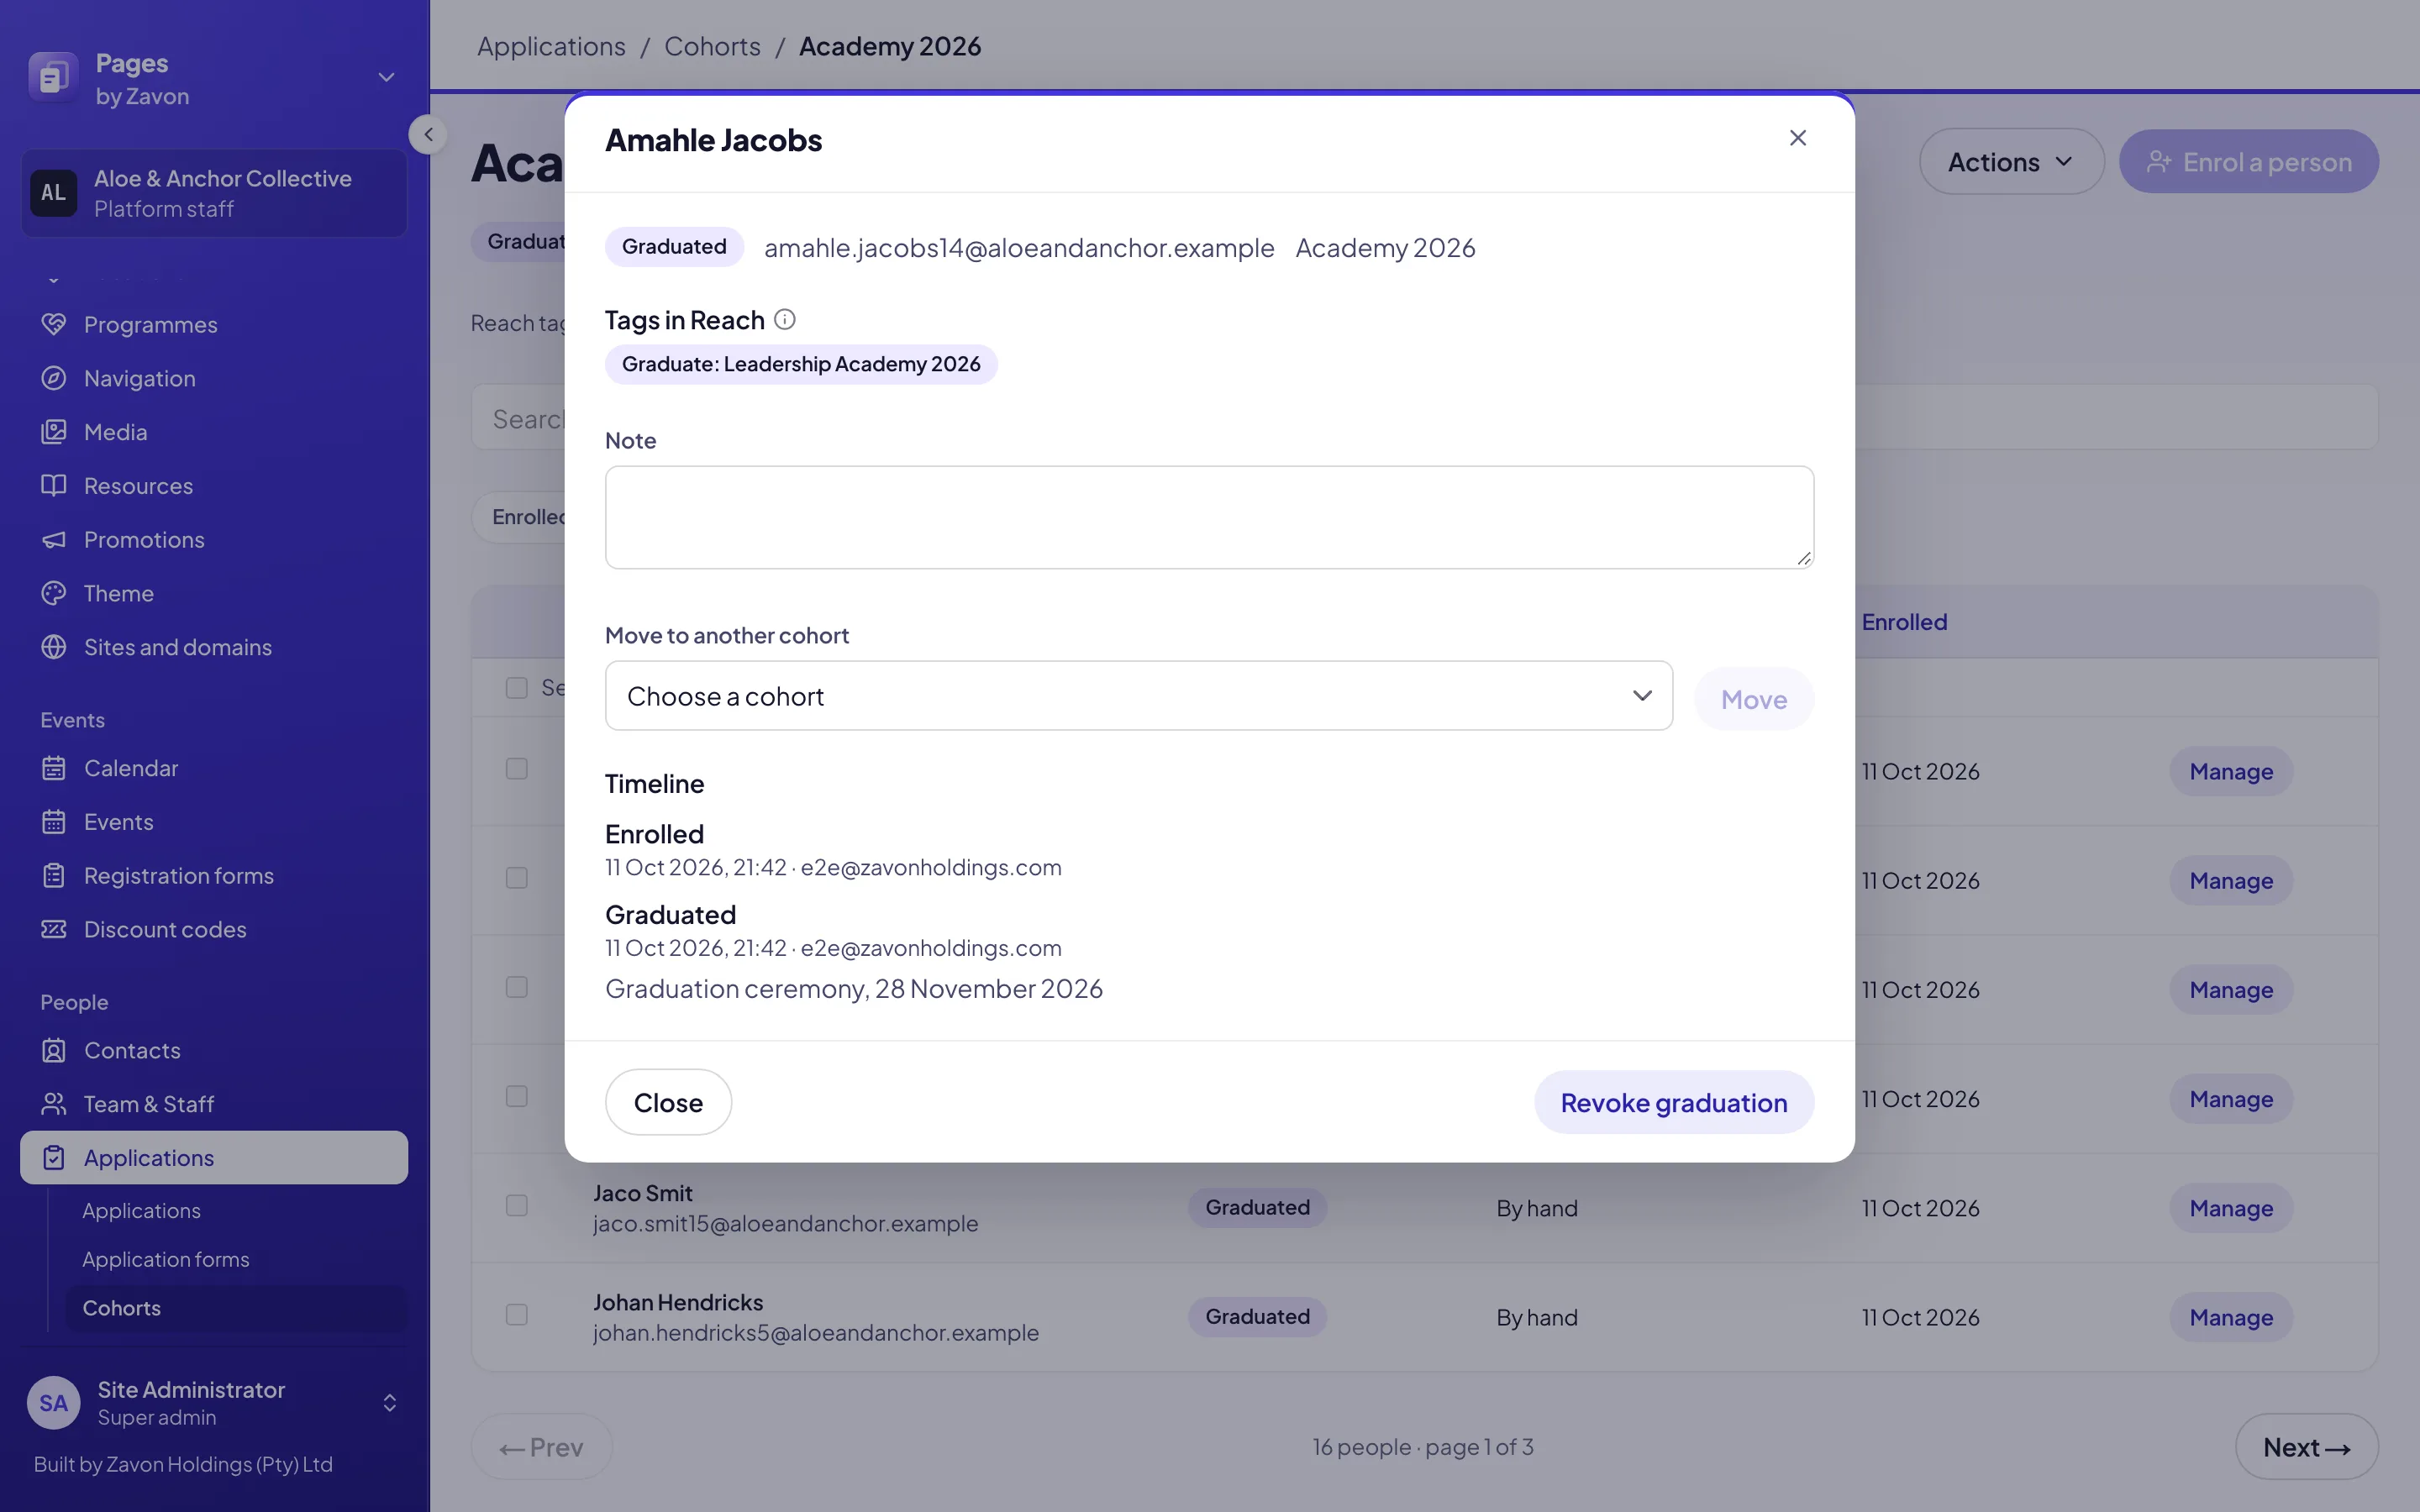Open the Applications sub-item in sidebar

pyautogui.click(x=141, y=1211)
